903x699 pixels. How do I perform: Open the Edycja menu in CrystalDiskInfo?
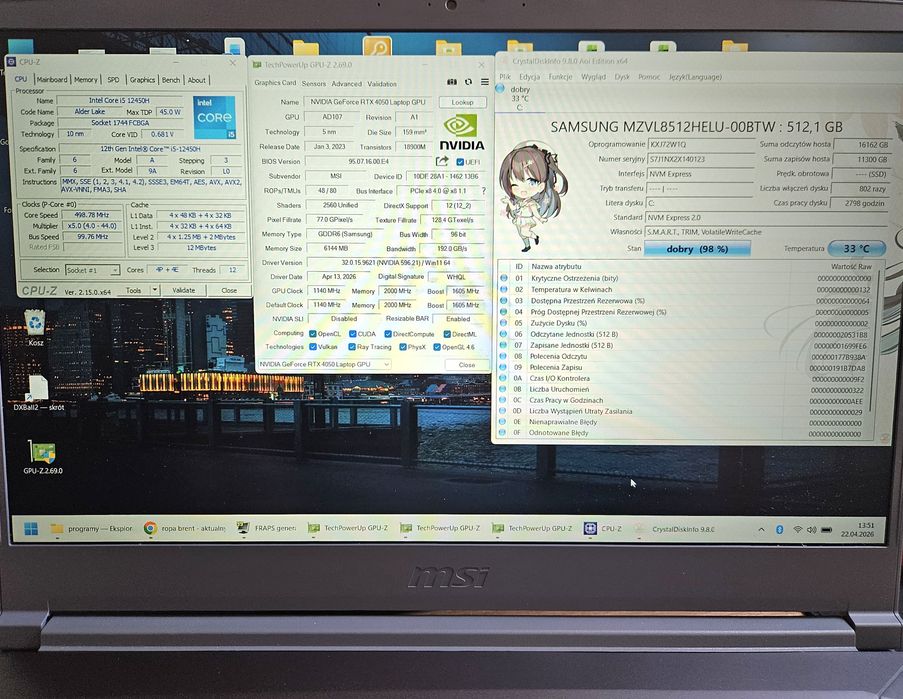click(x=529, y=77)
